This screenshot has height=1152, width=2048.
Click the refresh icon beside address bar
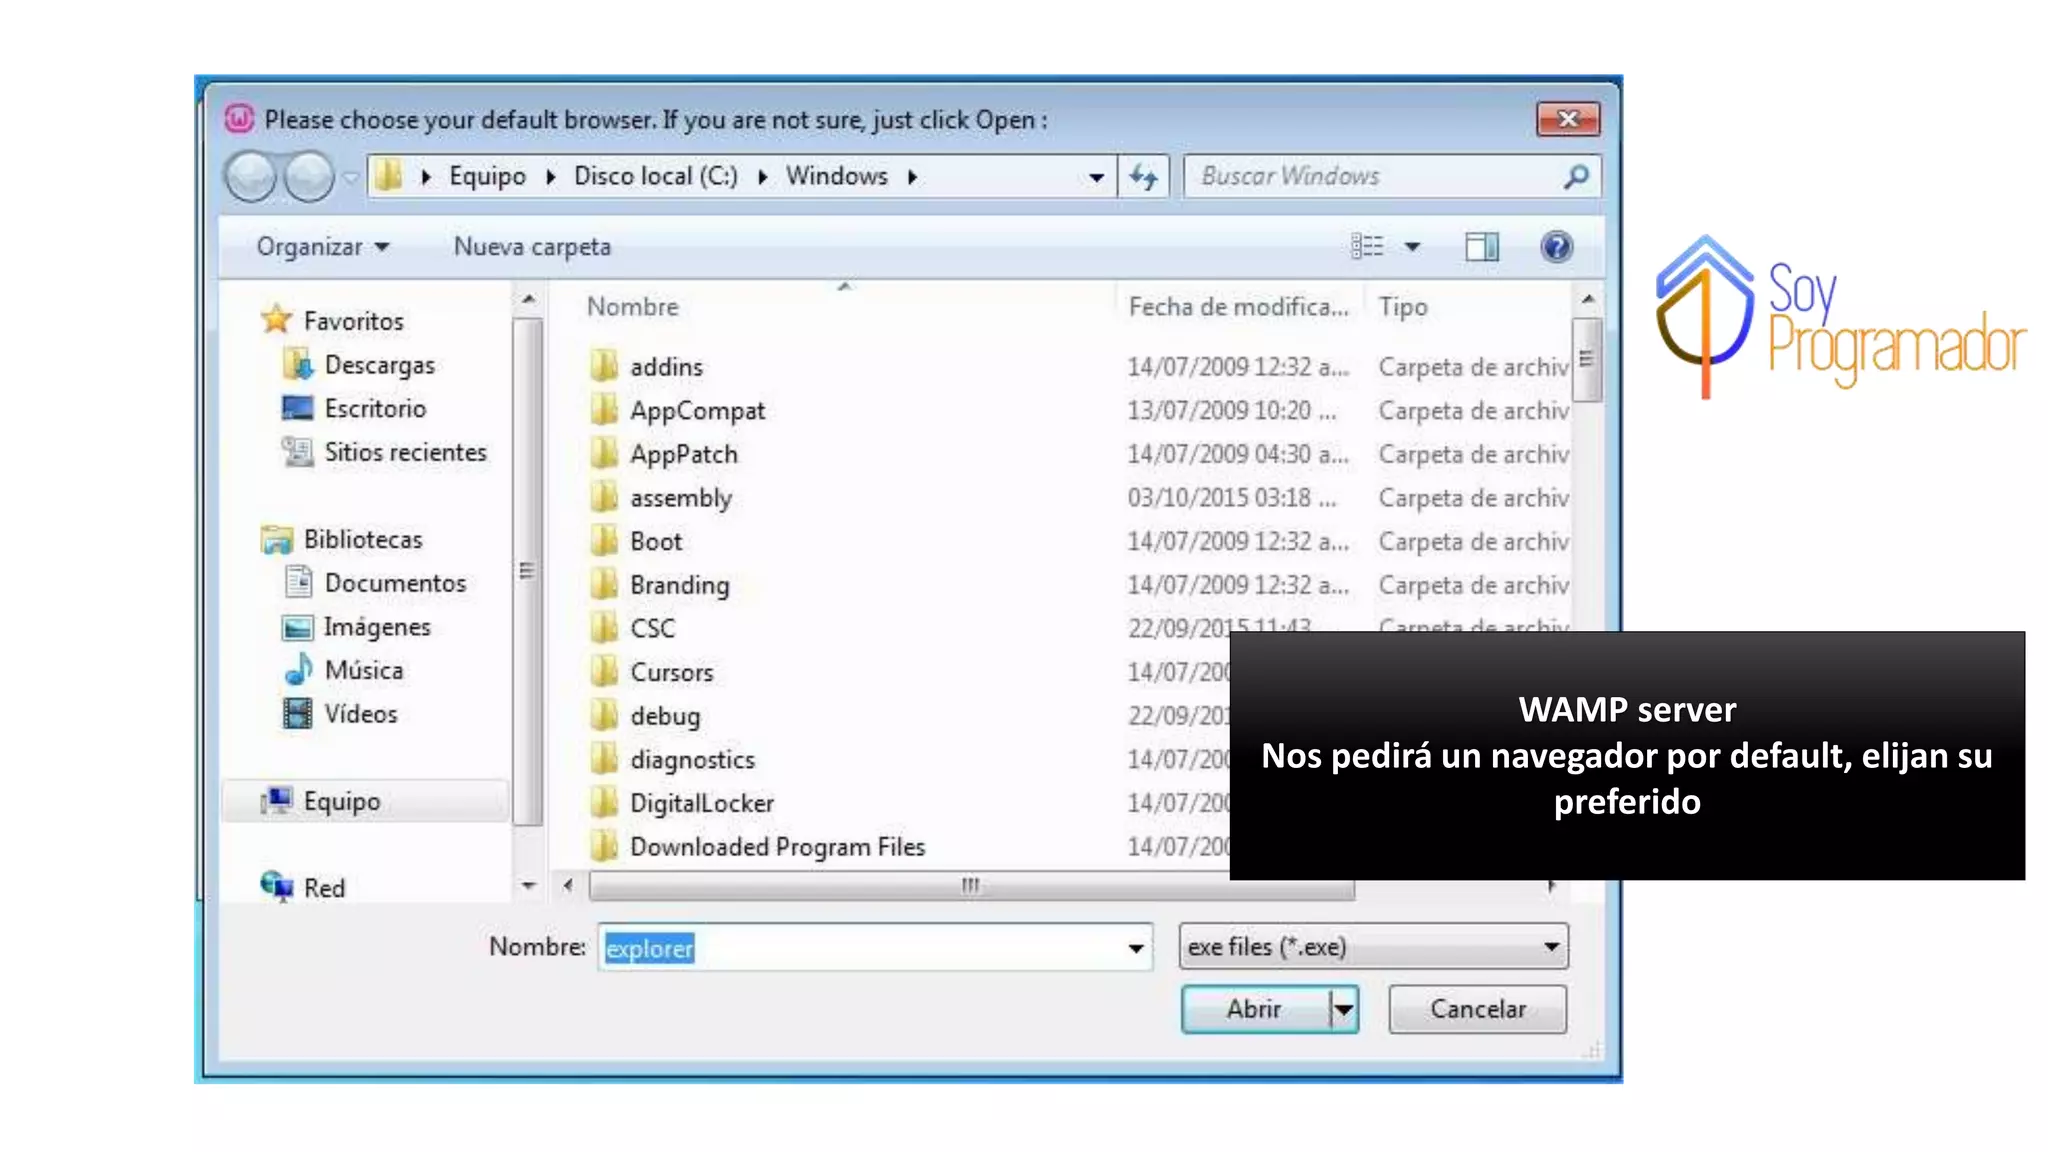[1144, 177]
